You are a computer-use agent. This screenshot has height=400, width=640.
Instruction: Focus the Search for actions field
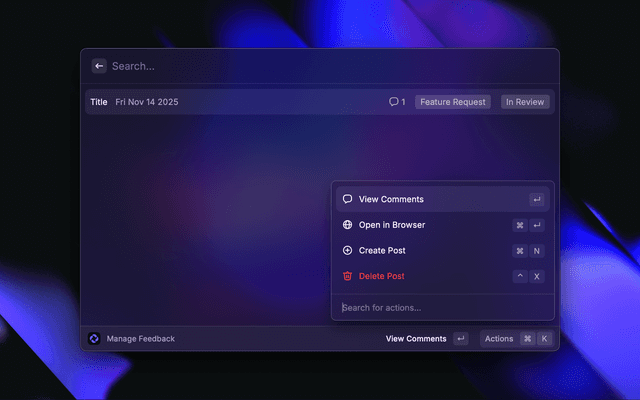442,307
